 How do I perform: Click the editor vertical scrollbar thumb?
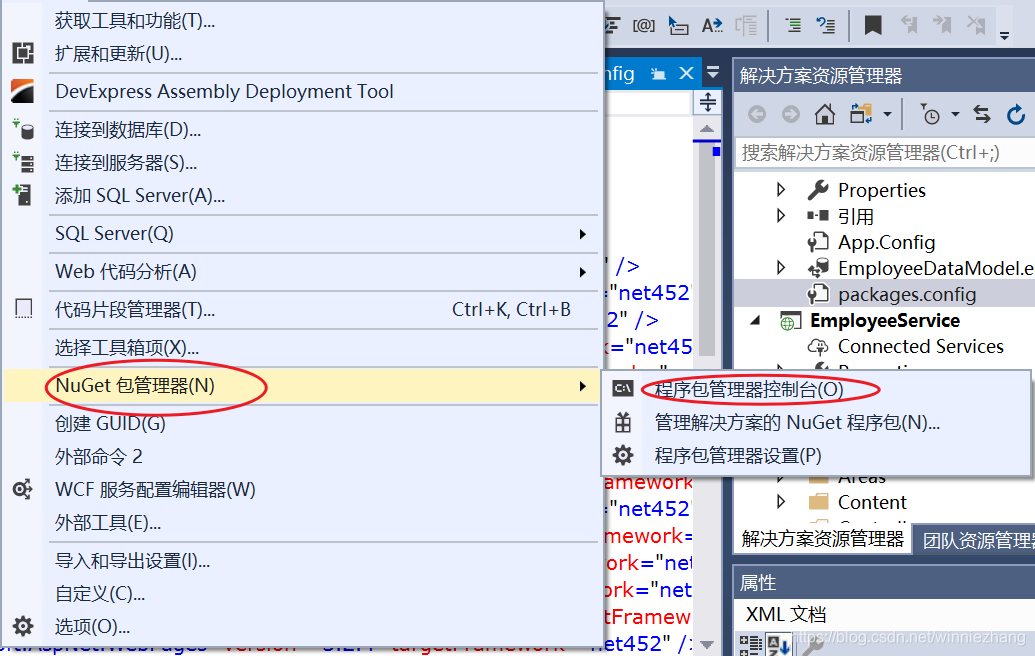click(x=707, y=248)
